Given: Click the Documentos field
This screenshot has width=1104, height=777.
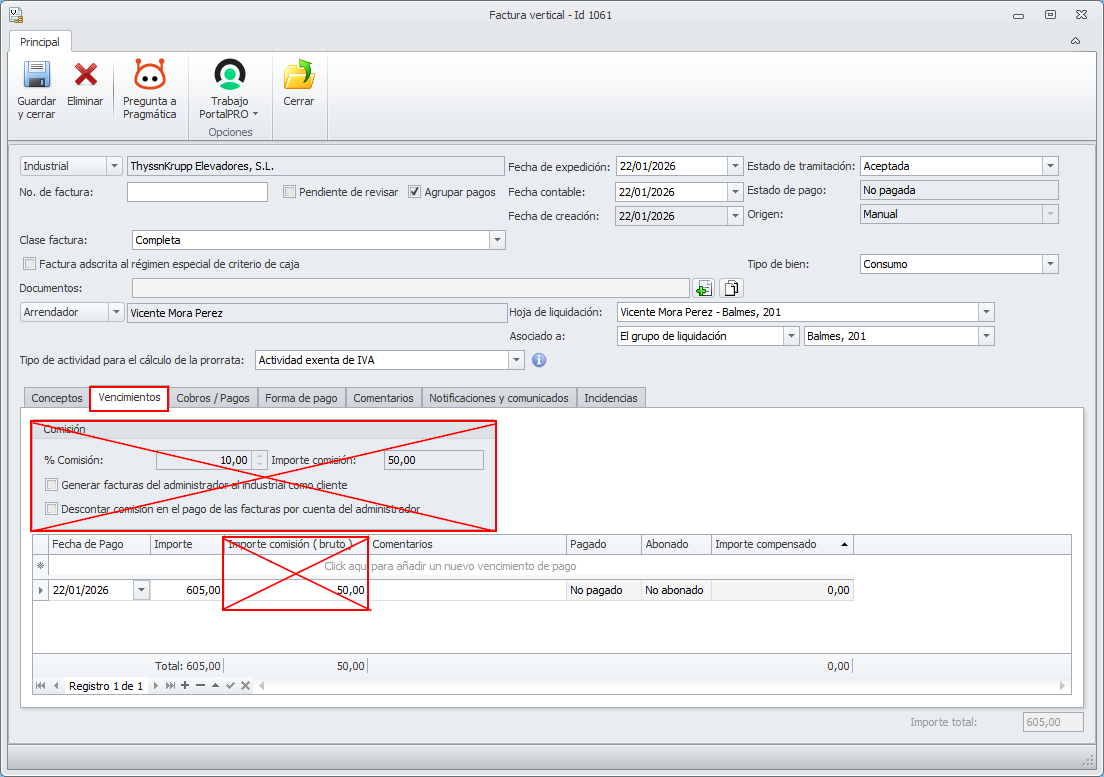Looking at the screenshot, I should click(x=410, y=289).
